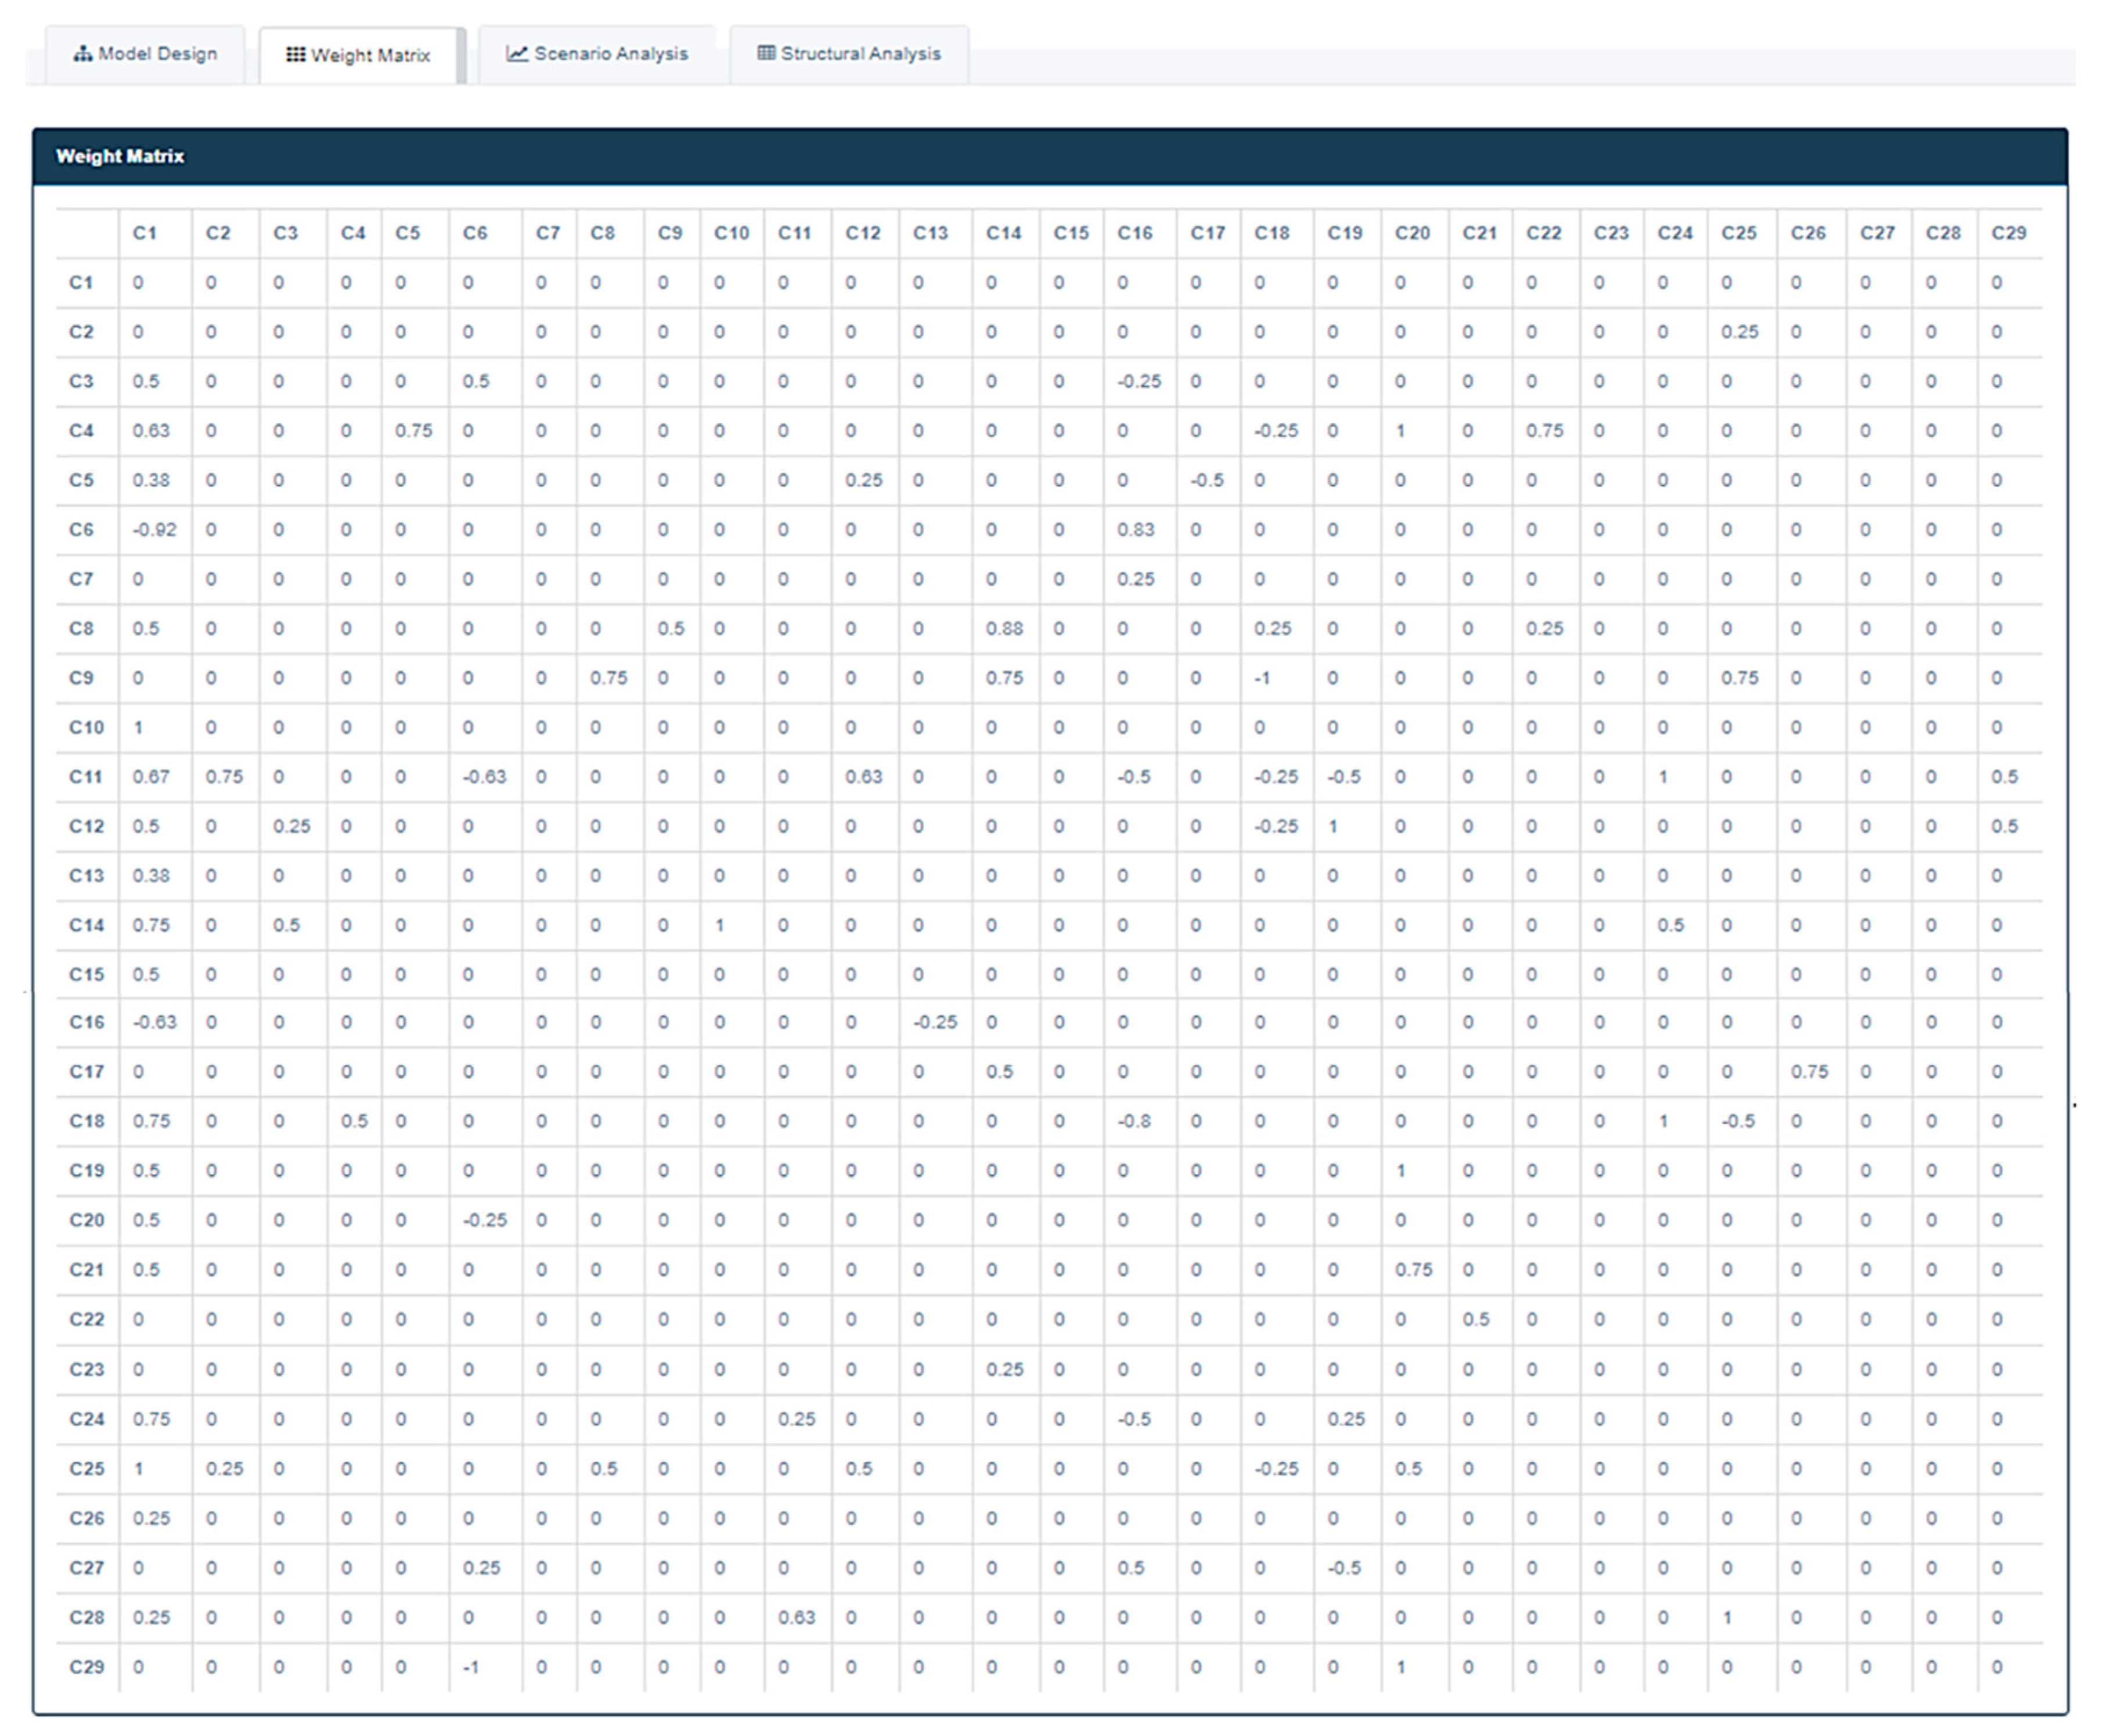Select the C29 column header

(2008, 233)
